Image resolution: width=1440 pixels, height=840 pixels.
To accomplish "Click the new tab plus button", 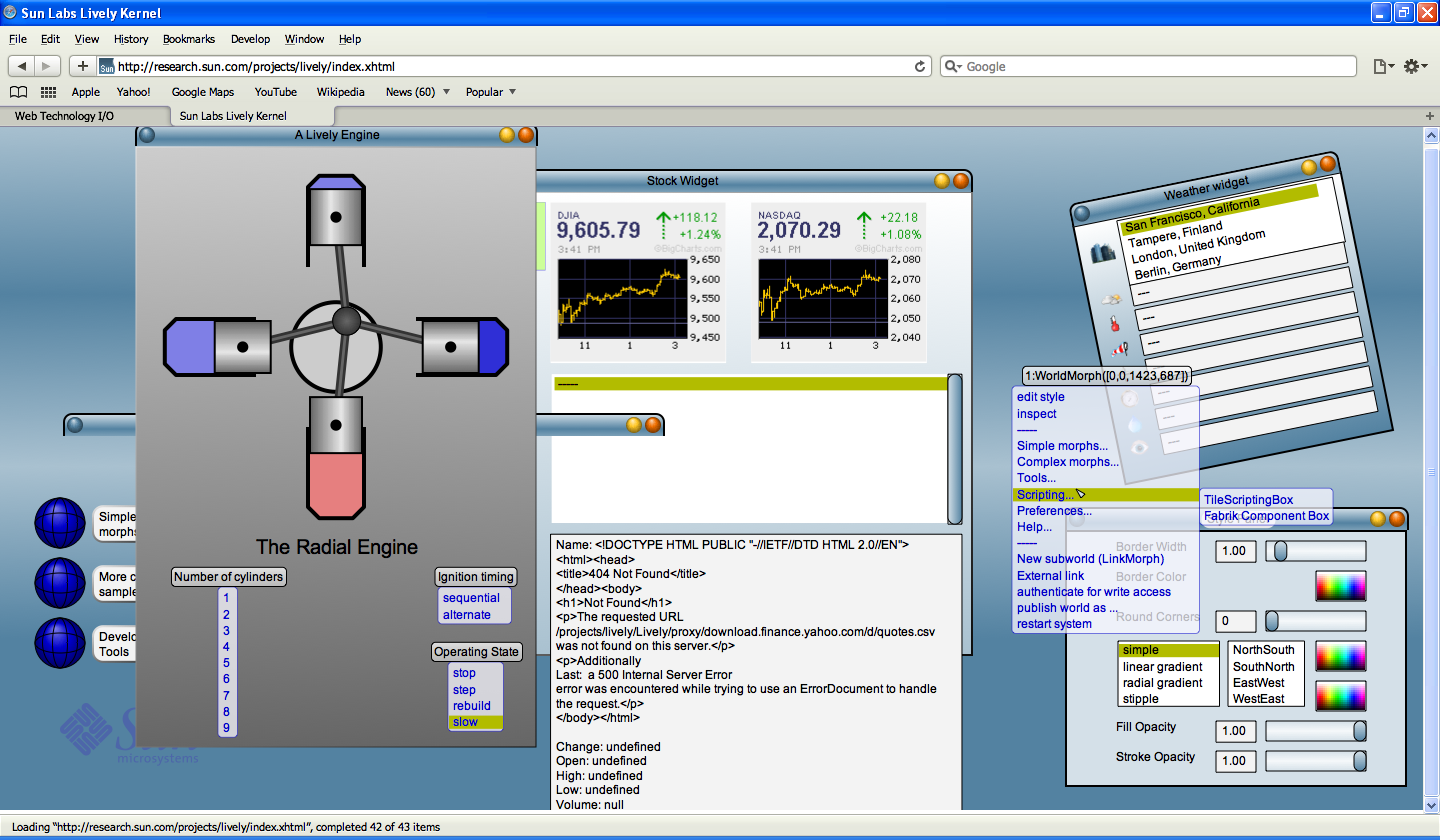I will coord(1429,116).
